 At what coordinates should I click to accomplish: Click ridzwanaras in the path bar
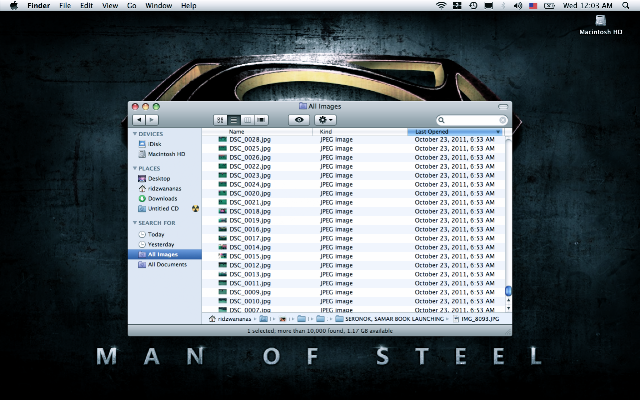tap(230, 319)
